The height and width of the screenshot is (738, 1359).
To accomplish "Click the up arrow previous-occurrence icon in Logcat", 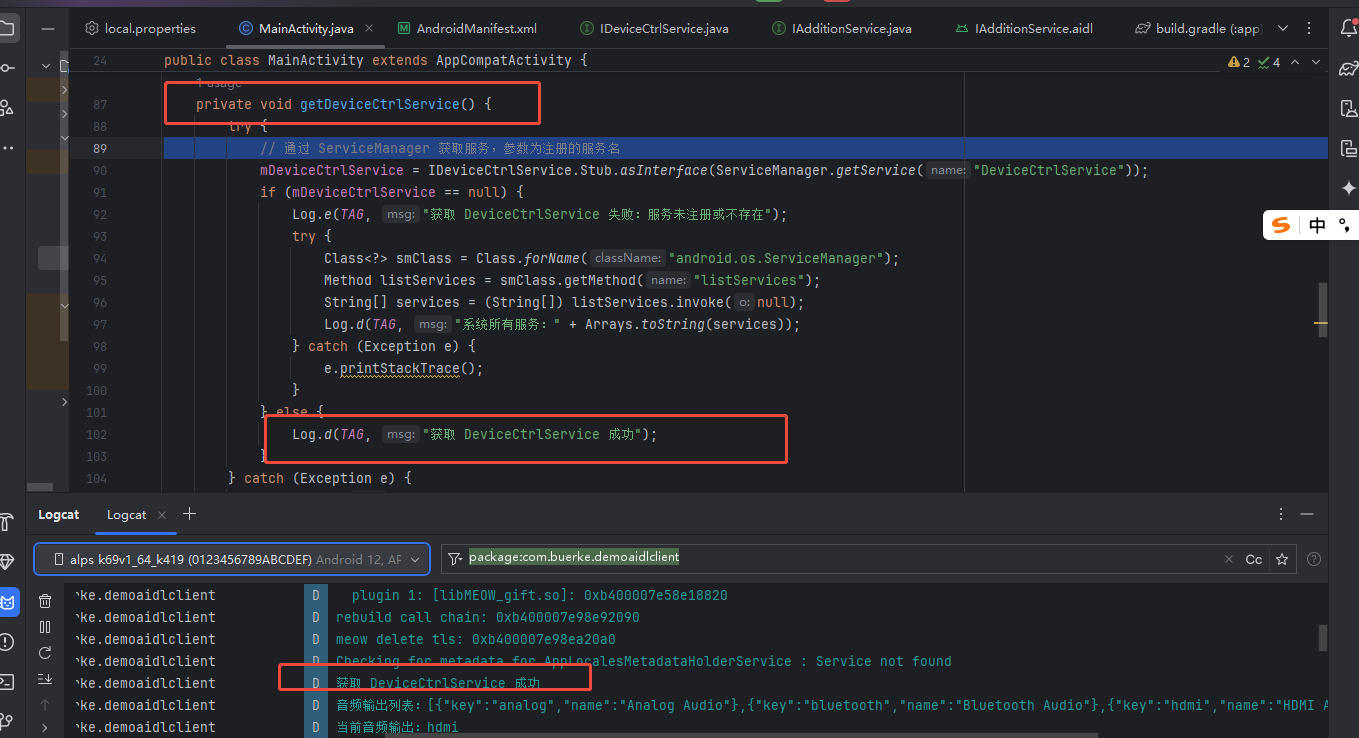I will [45, 705].
